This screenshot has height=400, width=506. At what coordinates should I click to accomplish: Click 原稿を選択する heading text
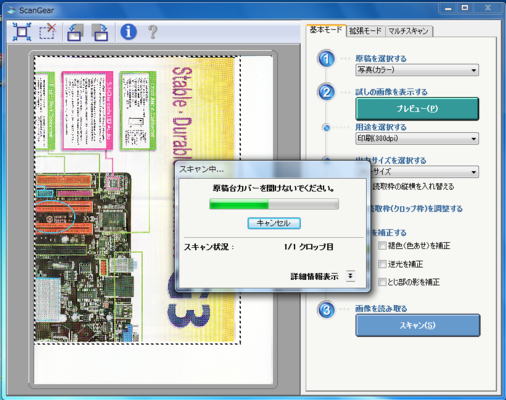click(381, 59)
